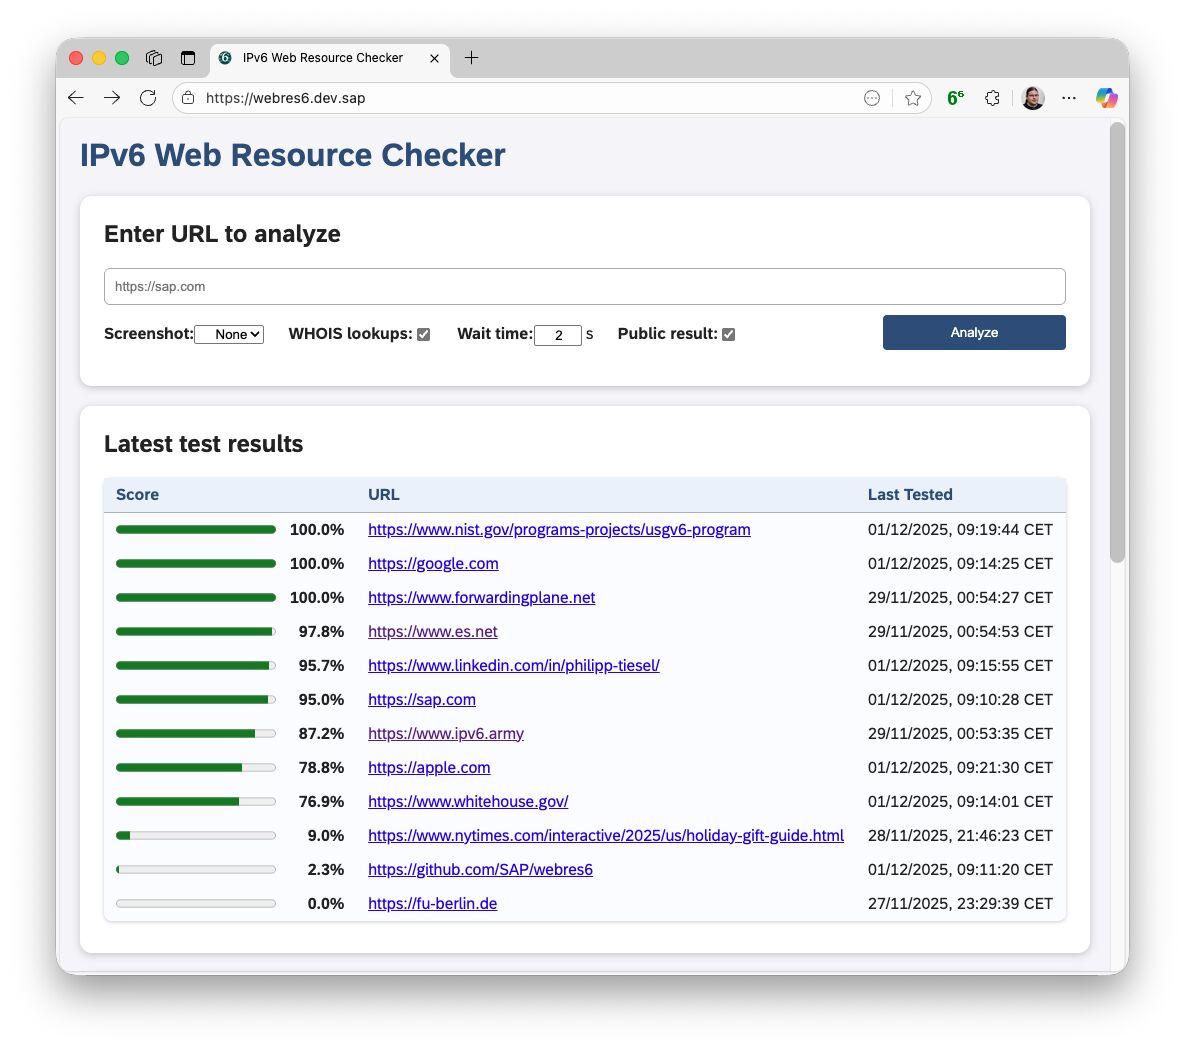Viewport: 1185px width, 1049px height.
Task: Select the IPv6 Web Resource Checker tab
Action: point(322,58)
